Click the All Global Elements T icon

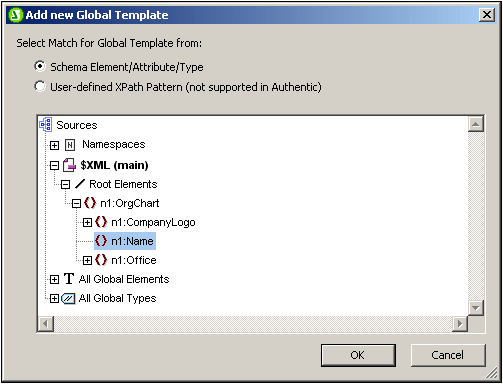click(69, 279)
